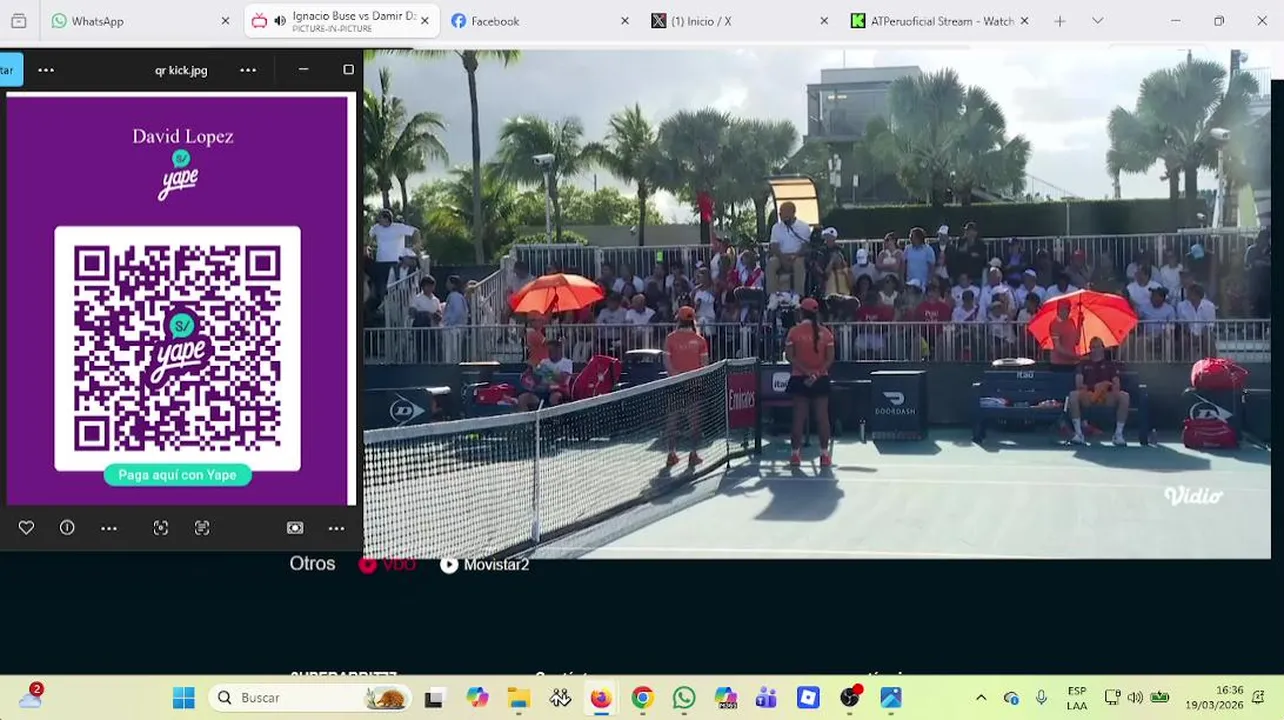This screenshot has height=720, width=1284.
Task: Close the WhatsApp tab
Action: point(225,21)
